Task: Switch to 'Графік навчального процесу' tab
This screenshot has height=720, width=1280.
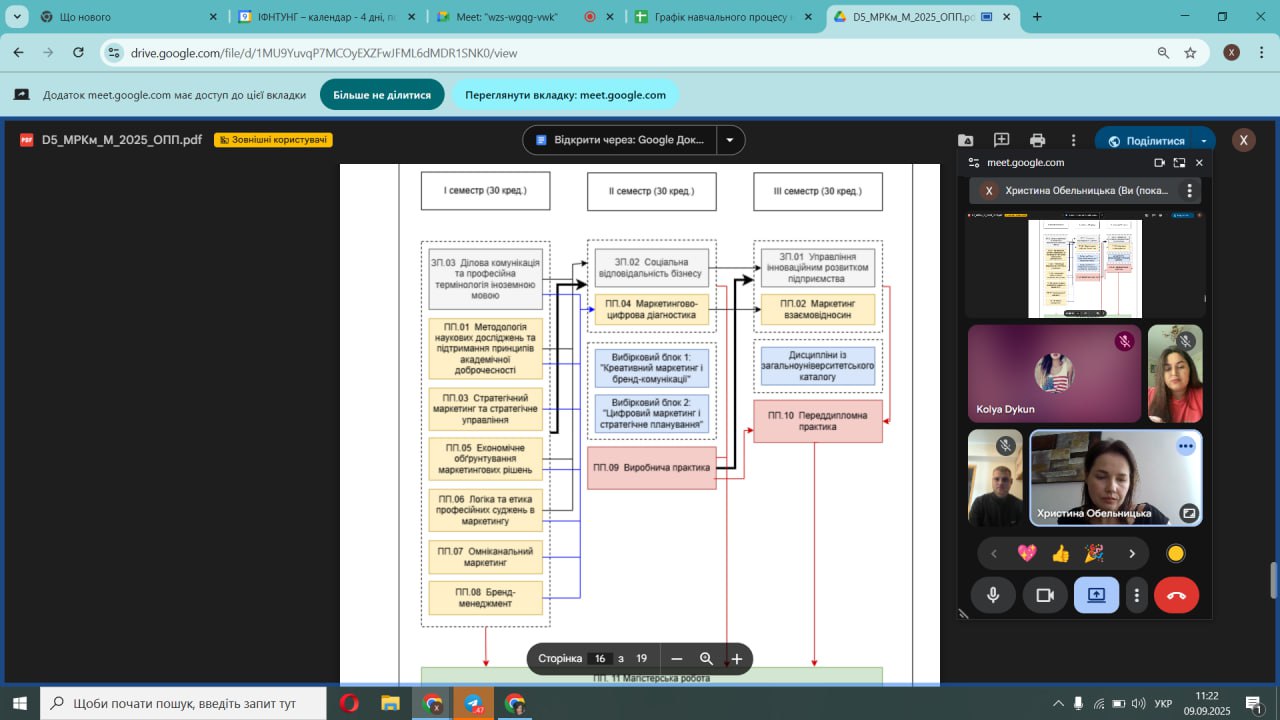Action: pos(720,17)
